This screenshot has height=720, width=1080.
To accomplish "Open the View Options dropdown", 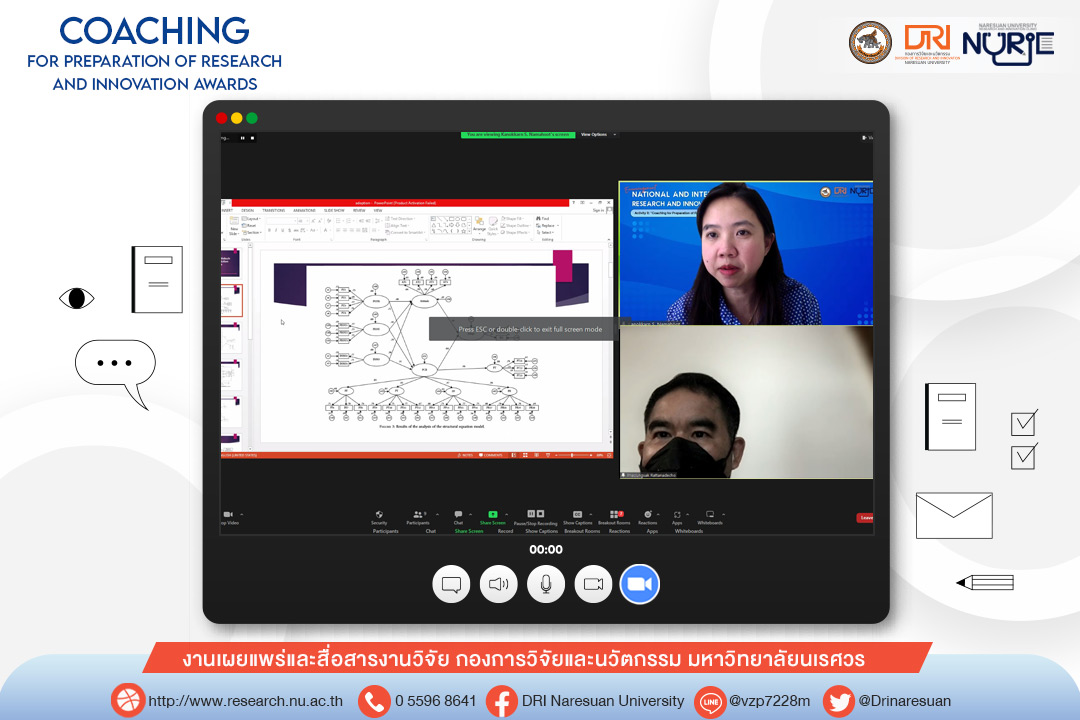I will pos(597,134).
